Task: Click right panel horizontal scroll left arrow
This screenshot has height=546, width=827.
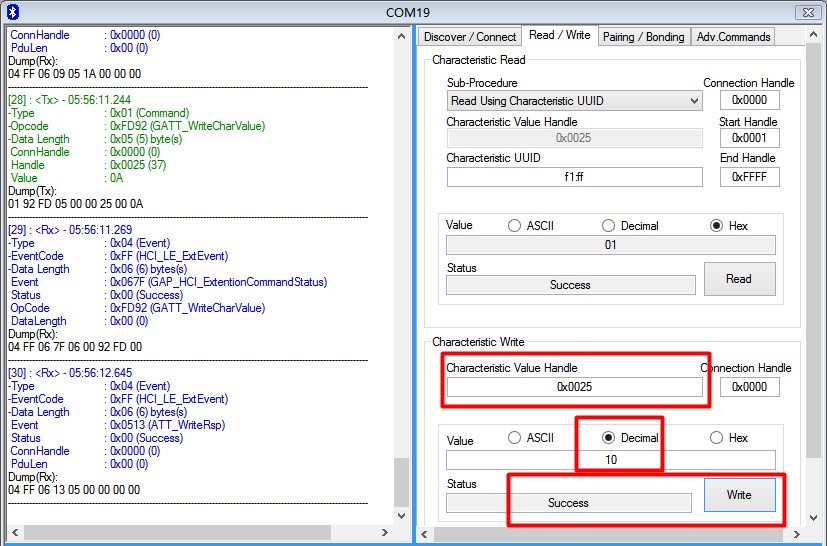Action: 425,534
